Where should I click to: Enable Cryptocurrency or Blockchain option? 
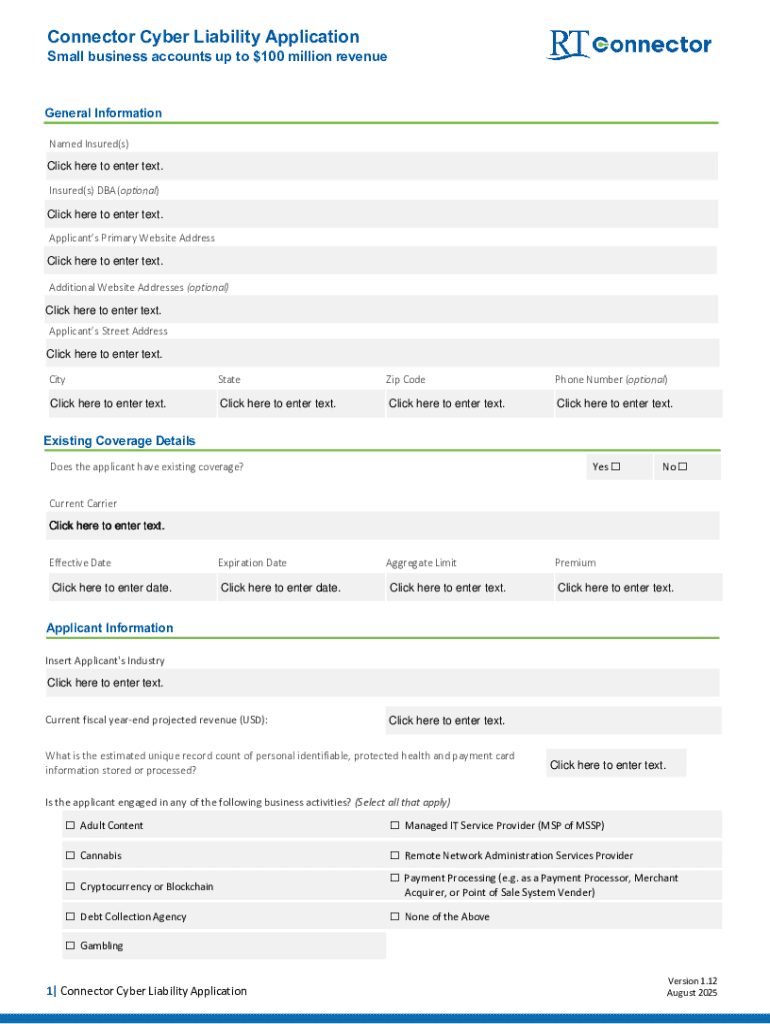(x=71, y=887)
